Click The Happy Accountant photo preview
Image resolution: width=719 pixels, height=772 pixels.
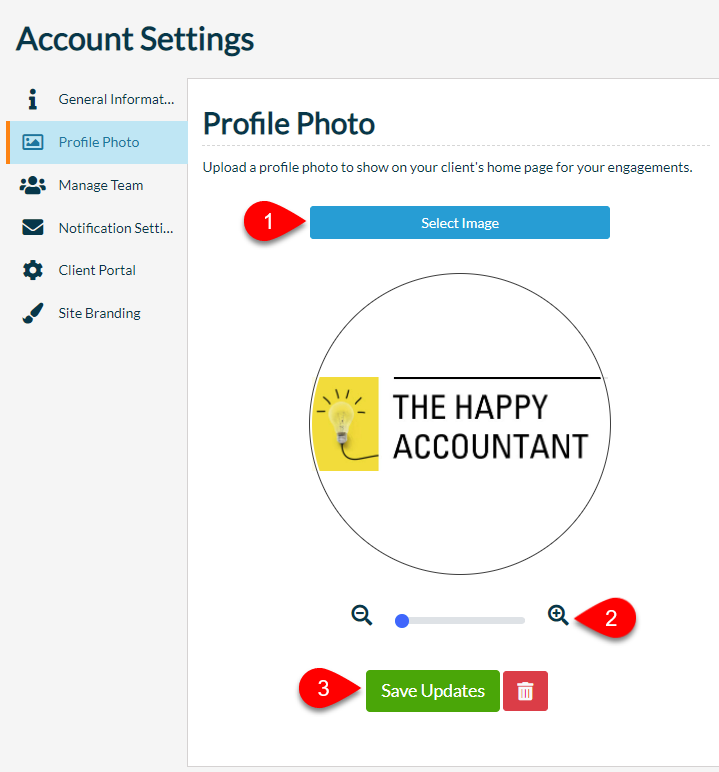pyautogui.click(x=460, y=424)
